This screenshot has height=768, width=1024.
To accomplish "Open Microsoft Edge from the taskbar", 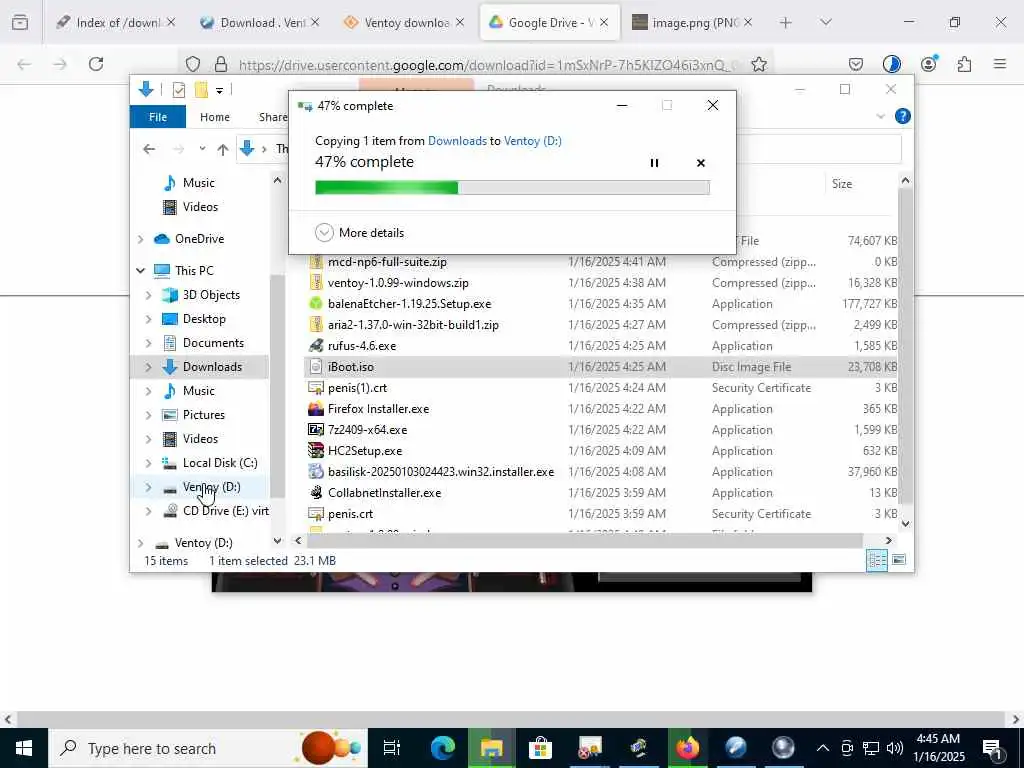I will [443, 748].
